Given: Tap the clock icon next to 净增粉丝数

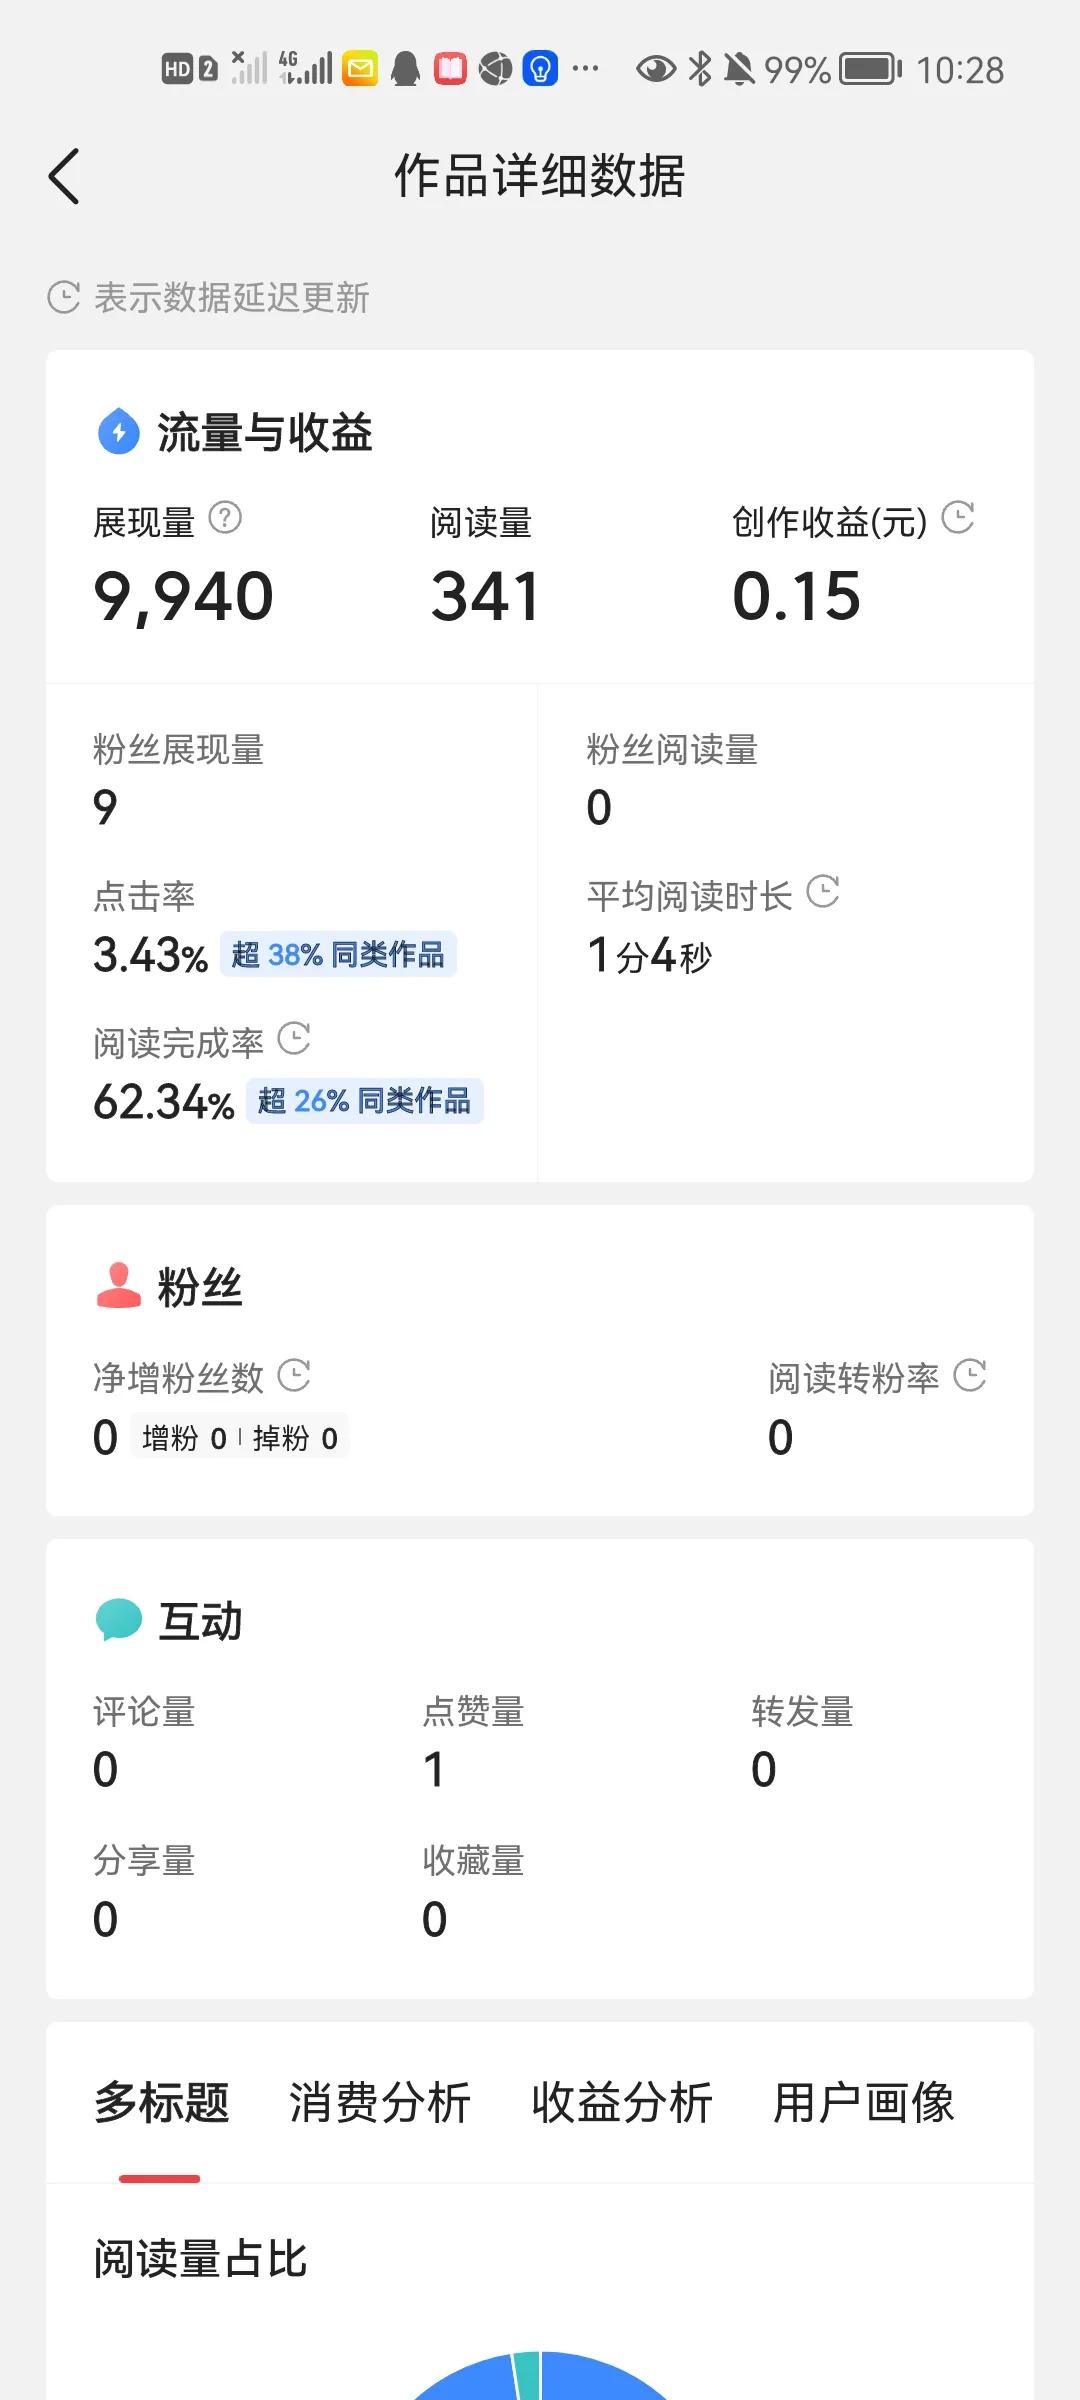Looking at the screenshot, I should [294, 1375].
